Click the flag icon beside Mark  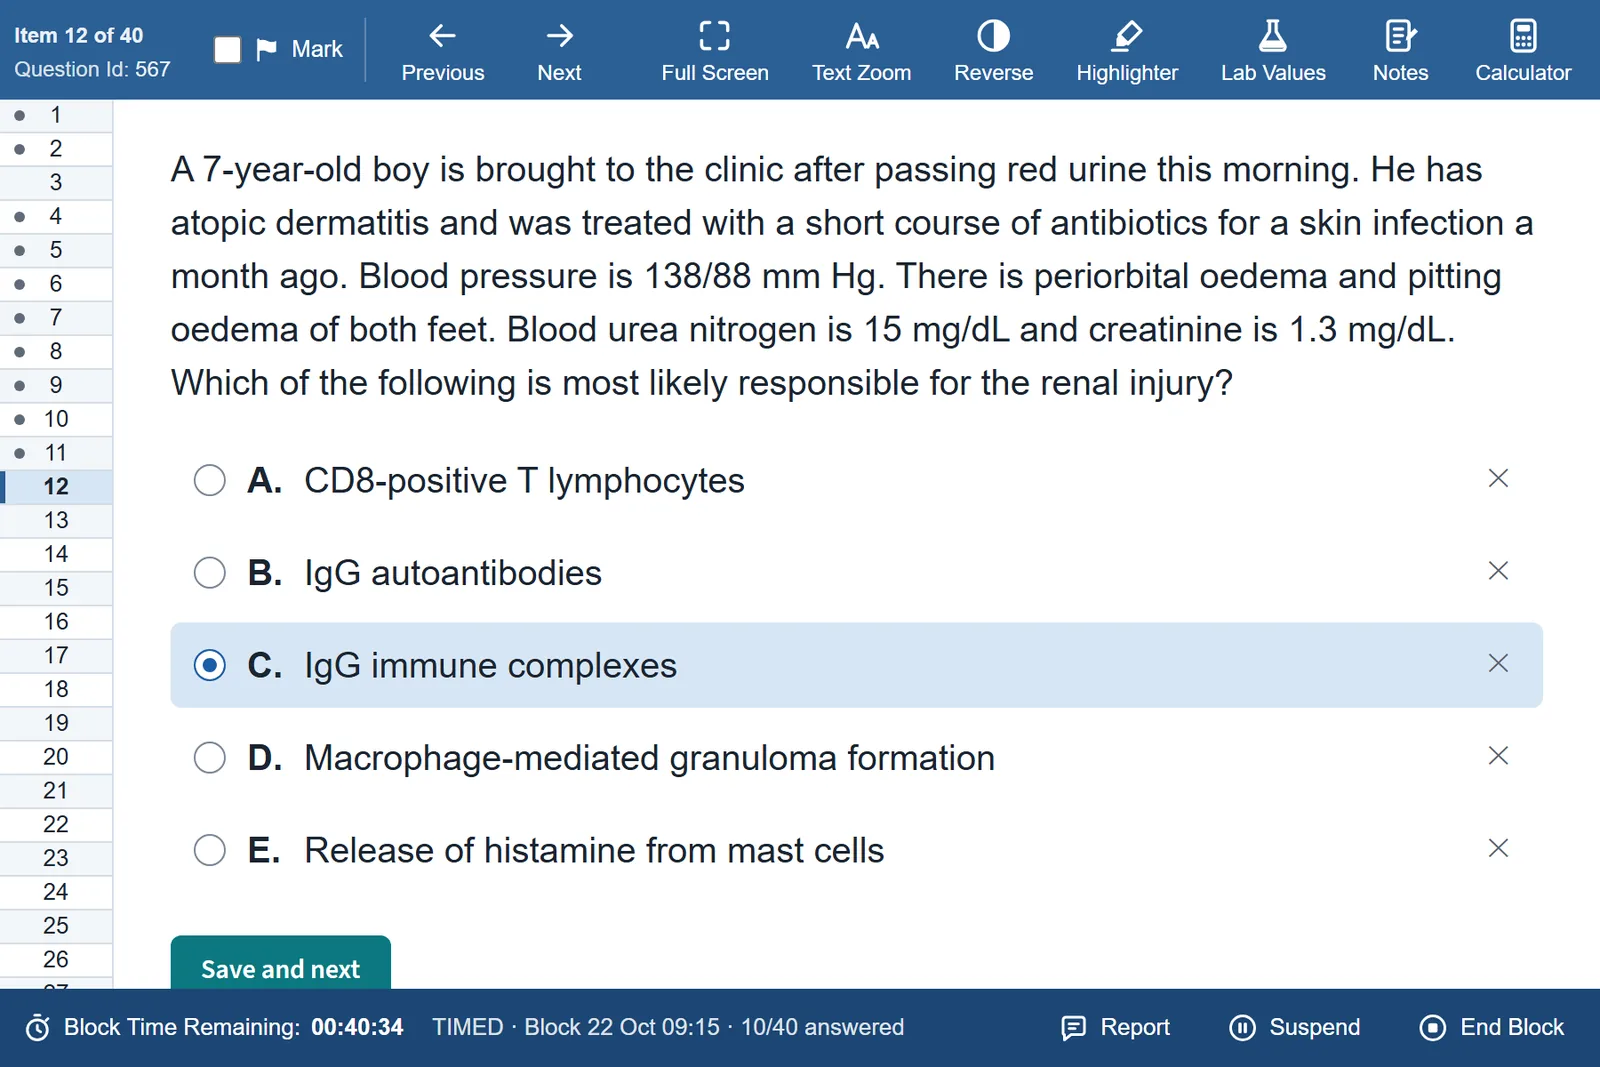(x=266, y=49)
